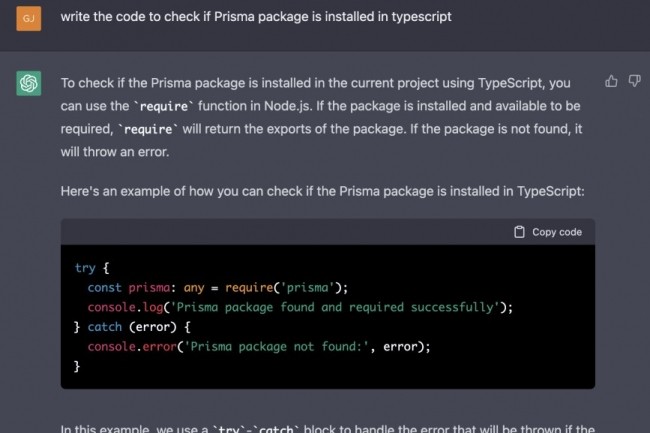Screen dimensions: 650x433
Task: Click the clipboard icon beside Copy code
Action: [x=519, y=232]
